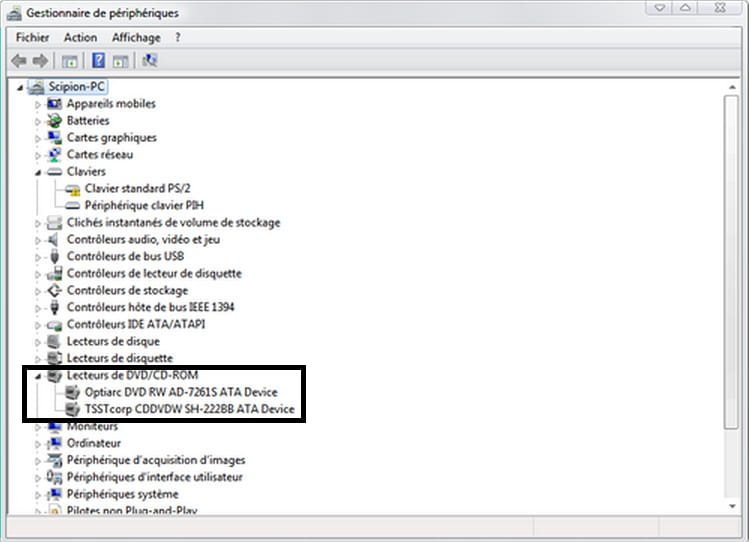Select TSSTcorp CDDVDW SH-222BB ATA Device
Screen dimensions: 749x542
(x=181, y=410)
